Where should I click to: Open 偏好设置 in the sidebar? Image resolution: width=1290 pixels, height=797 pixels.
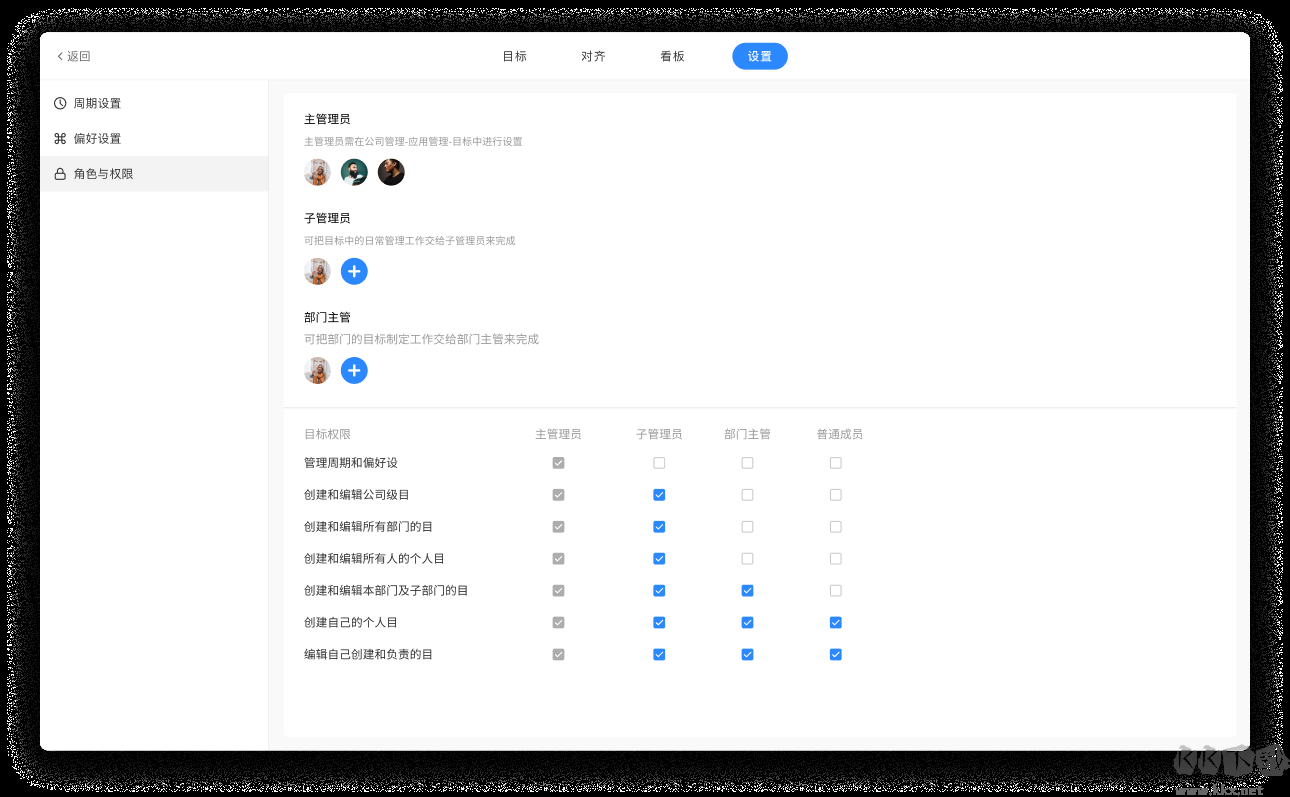click(x=154, y=139)
